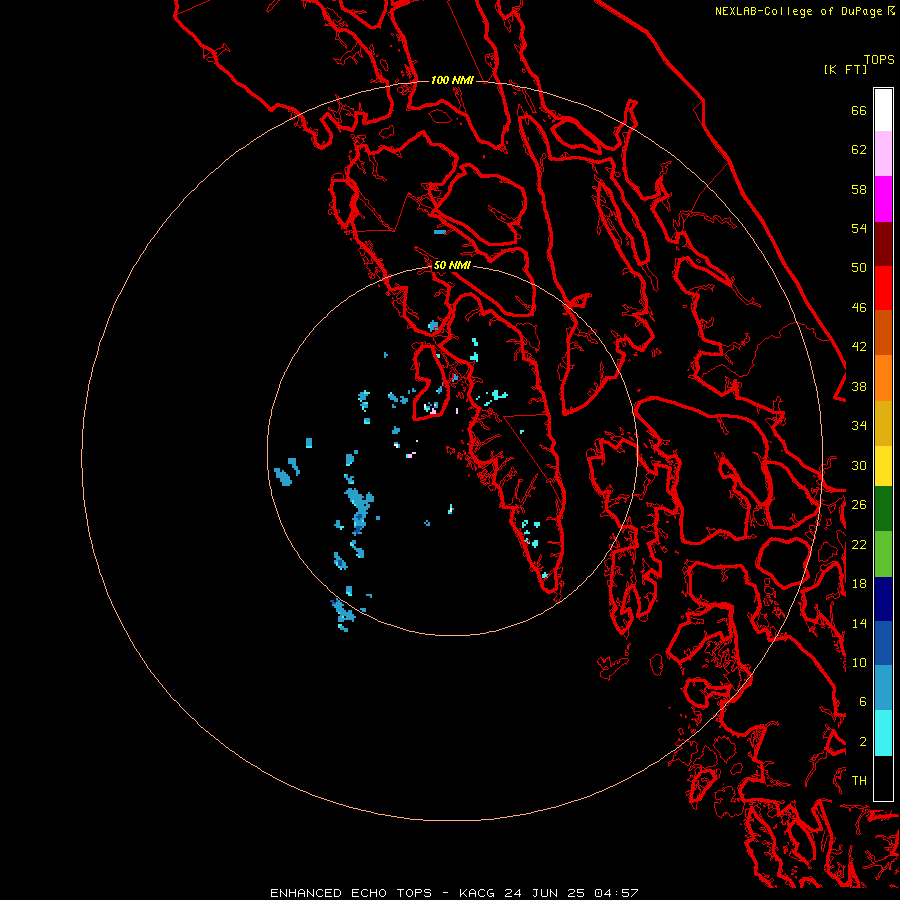The height and width of the screenshot is (900, 900).
Task: Click the legend value 6
Action: click(863, 702)
